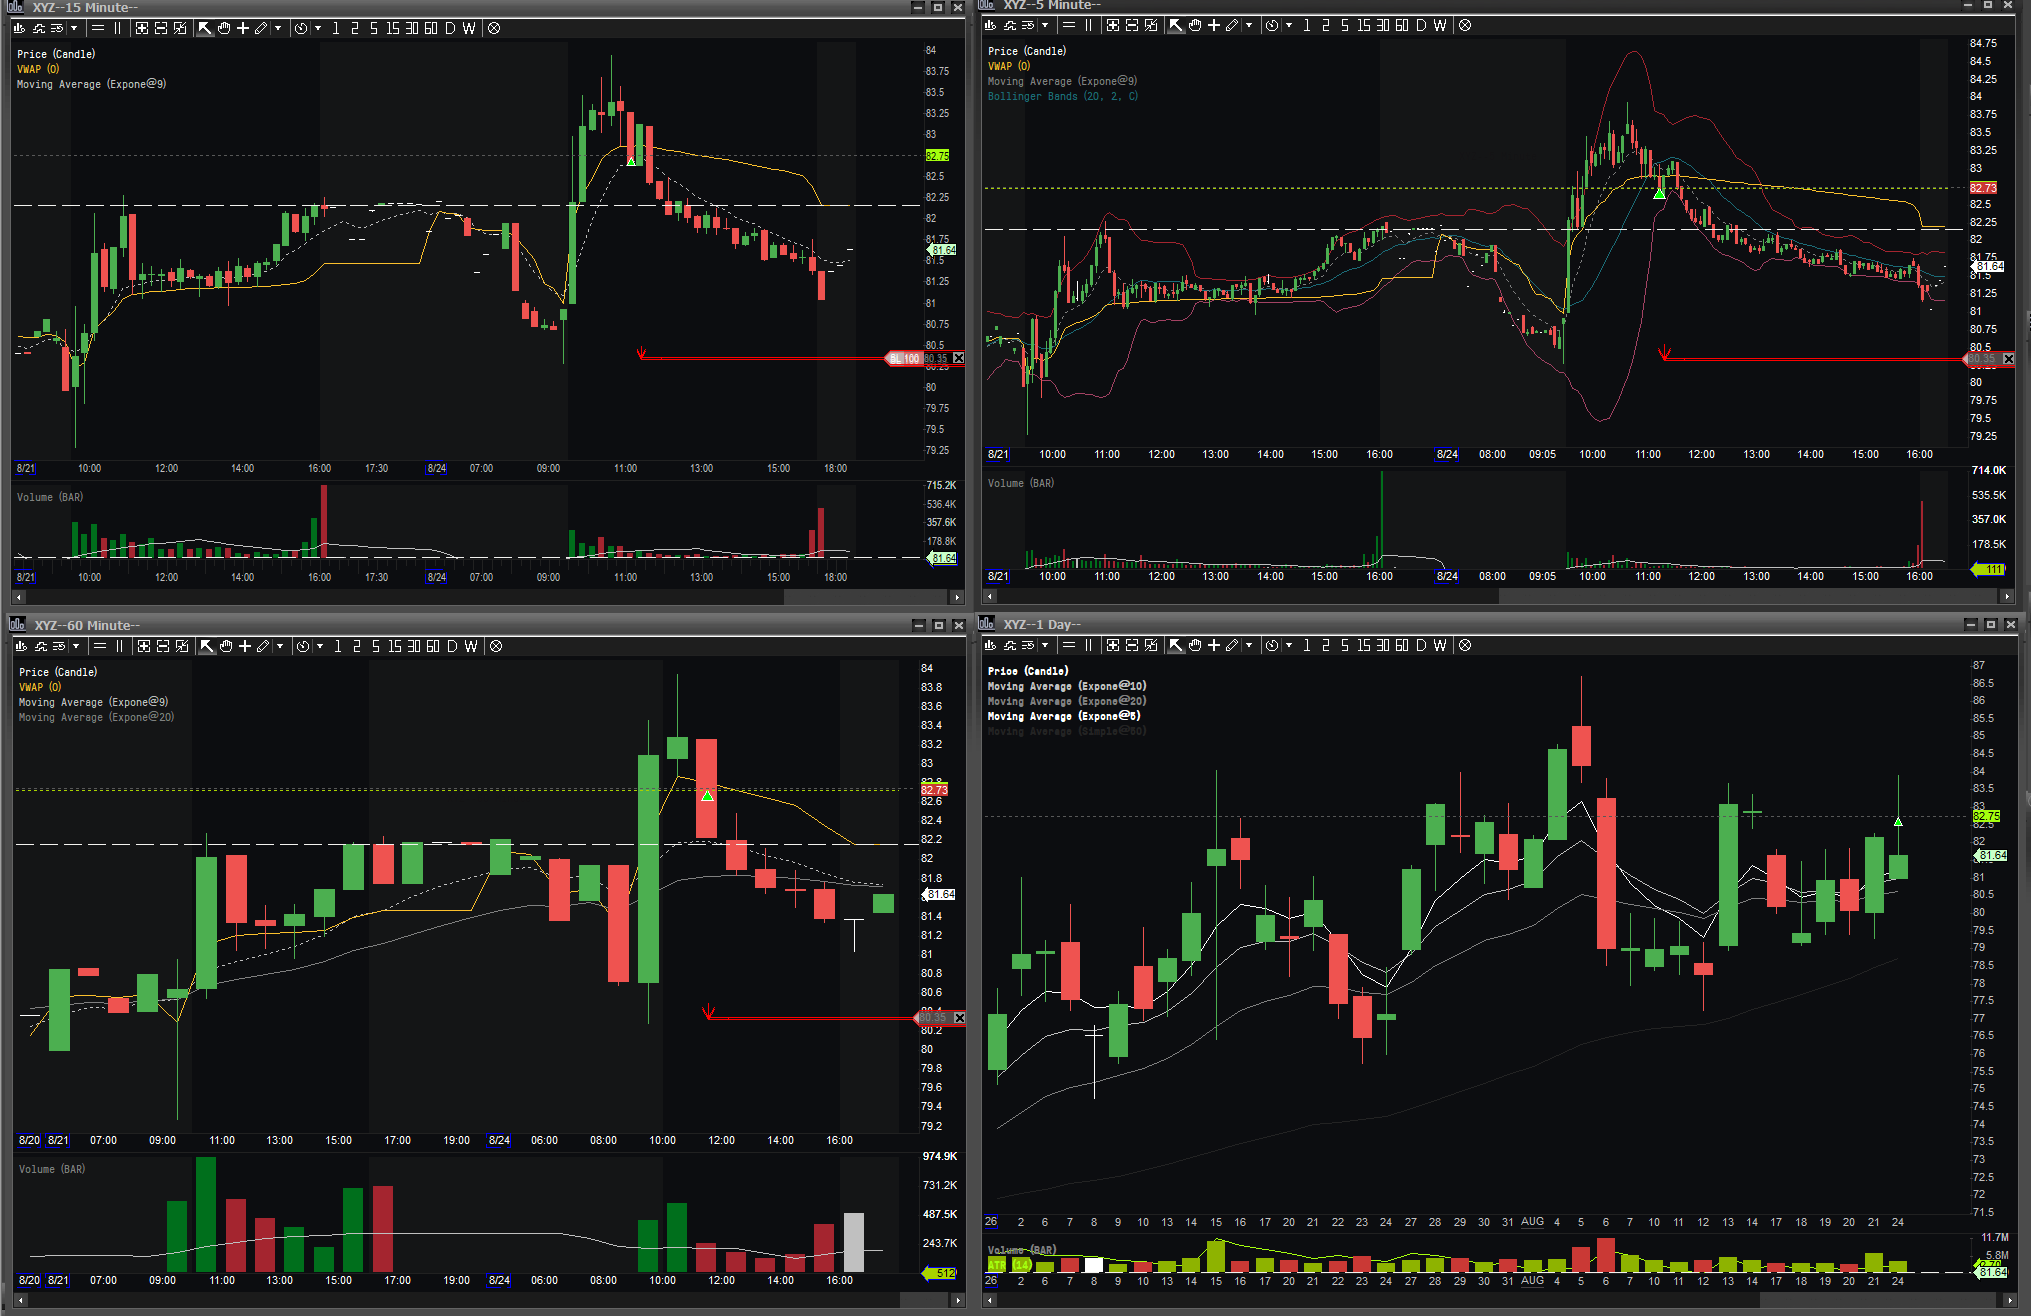Zoom out on the 15 Minute chart
This screenshot has width=2031, height=1316.
[x=161, y=28]
